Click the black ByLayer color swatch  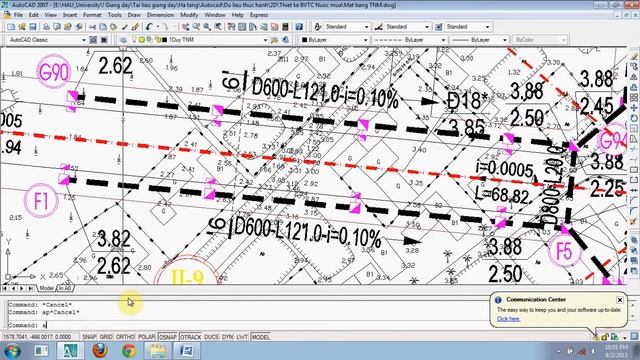(304, 40)
